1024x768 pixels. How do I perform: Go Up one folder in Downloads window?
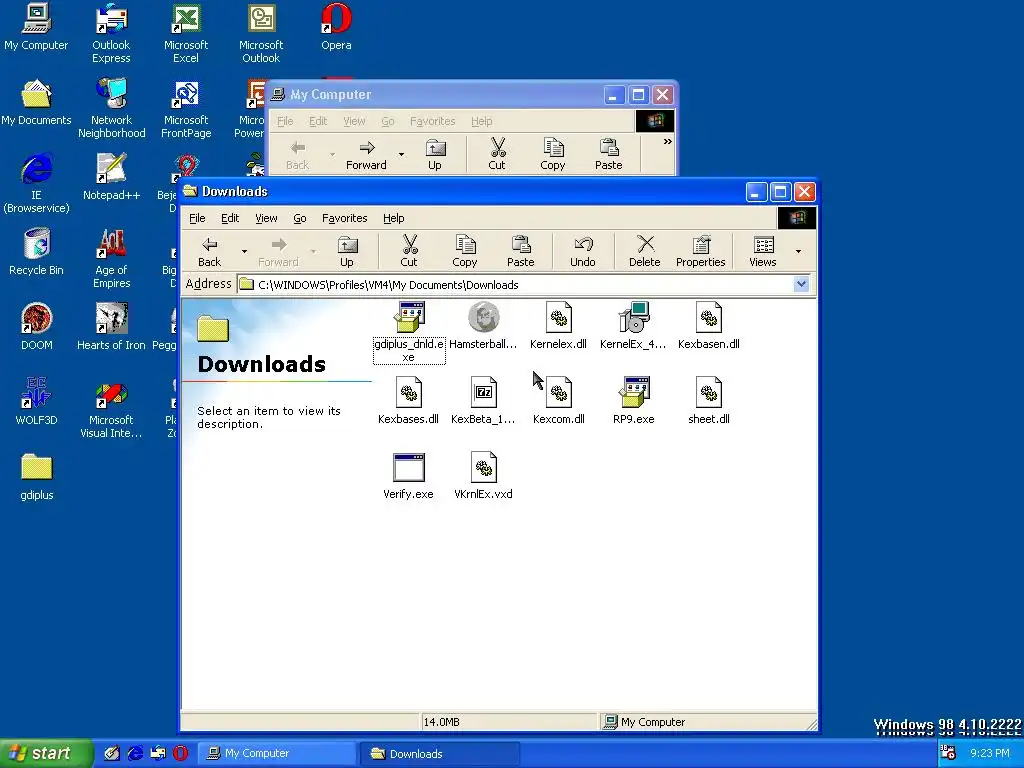347,251
